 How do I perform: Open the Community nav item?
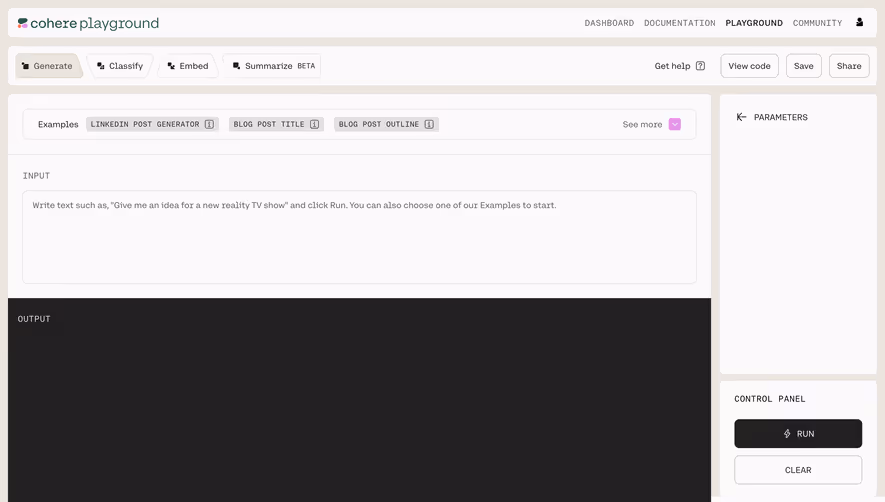tap(817, 23)
